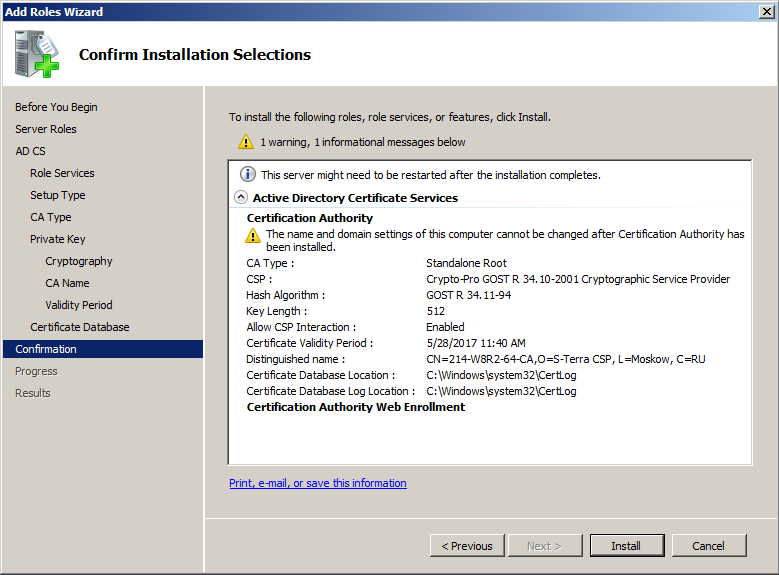Navigate to the Setup Type page
Viewport: 779px width, 575px height.
58,195
